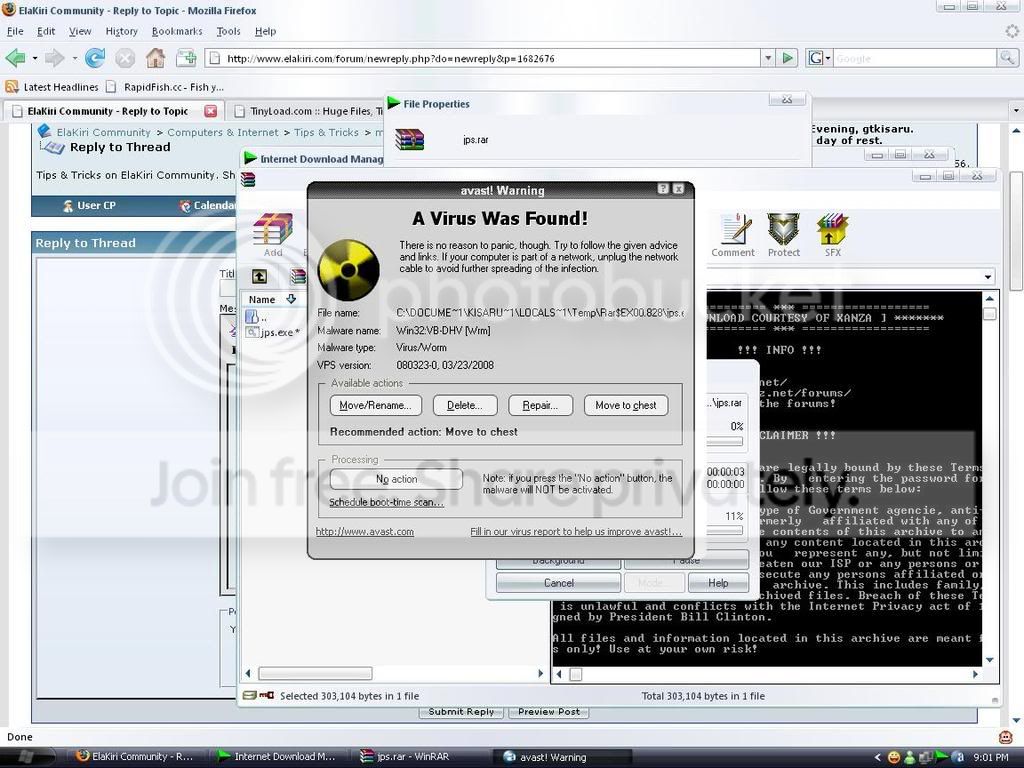1024x768 pixels.
Task: Click WinRAR SFX toolbar icon
Action: [833, 235]
